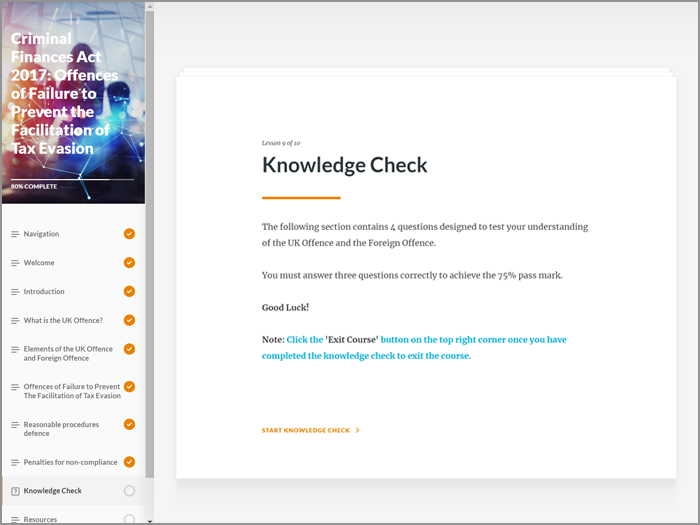The image size is (700, 525).
Task: Click the checkmark beside What is the UK Offence?
Action: 129,320
